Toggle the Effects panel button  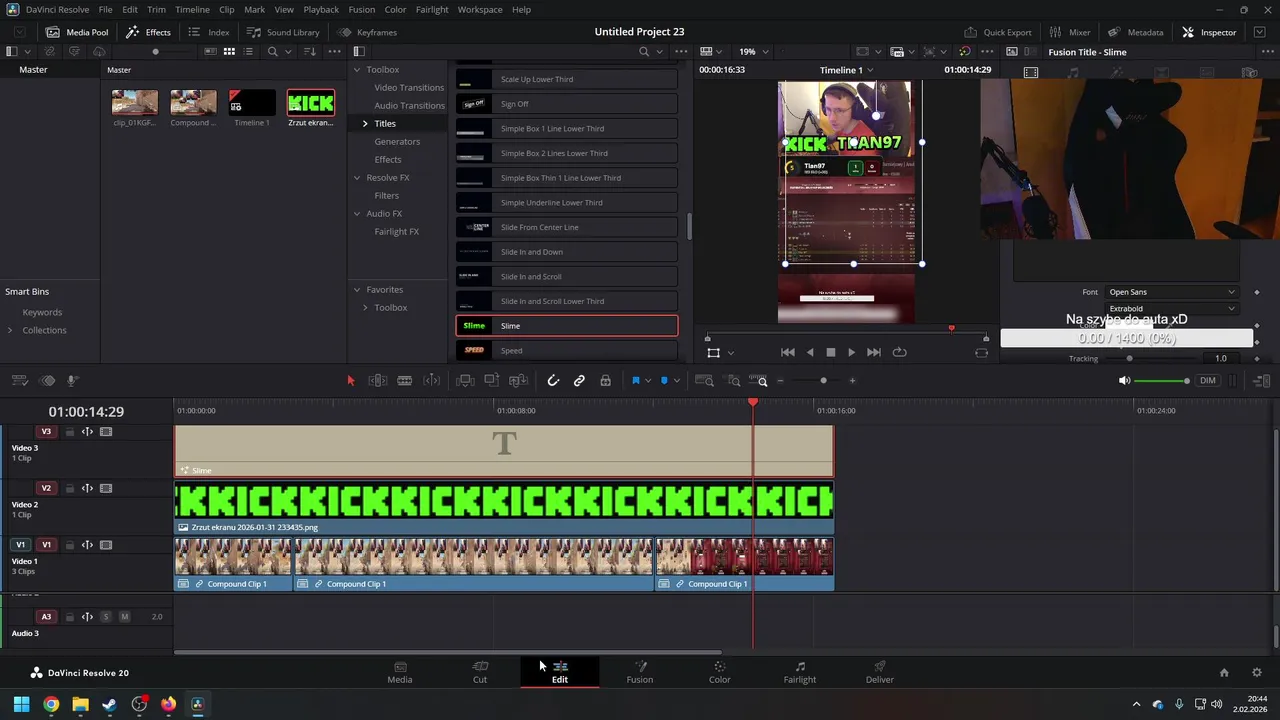(148, 32)
